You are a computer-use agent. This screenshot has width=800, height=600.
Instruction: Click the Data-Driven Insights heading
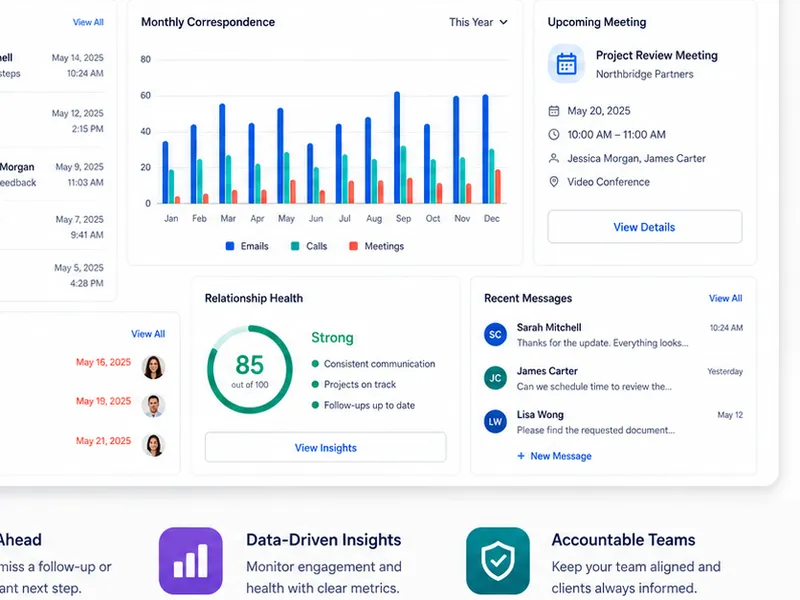[323, 540]
